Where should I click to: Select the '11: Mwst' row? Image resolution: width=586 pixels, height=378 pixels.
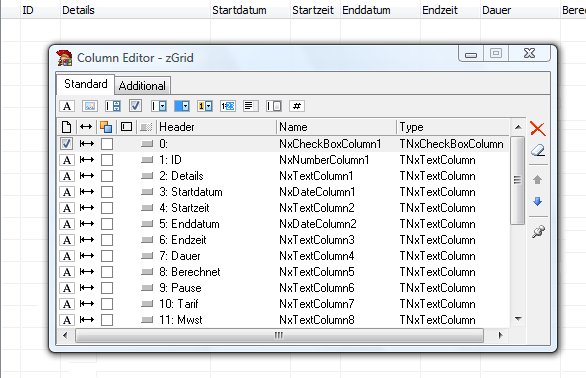[x=283, y=320]
